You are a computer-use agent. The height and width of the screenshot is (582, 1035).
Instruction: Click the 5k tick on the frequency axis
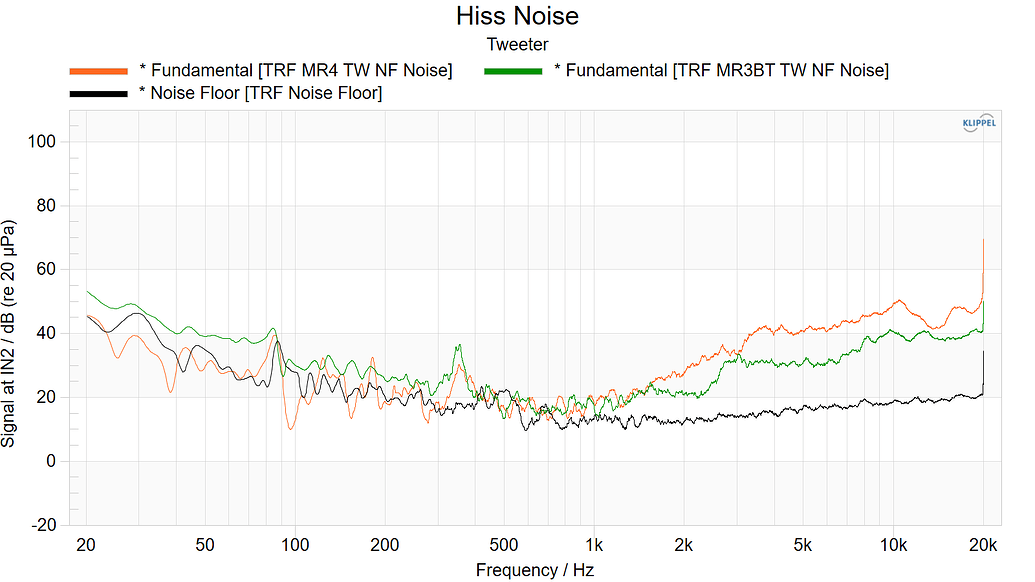pos(802,545)
